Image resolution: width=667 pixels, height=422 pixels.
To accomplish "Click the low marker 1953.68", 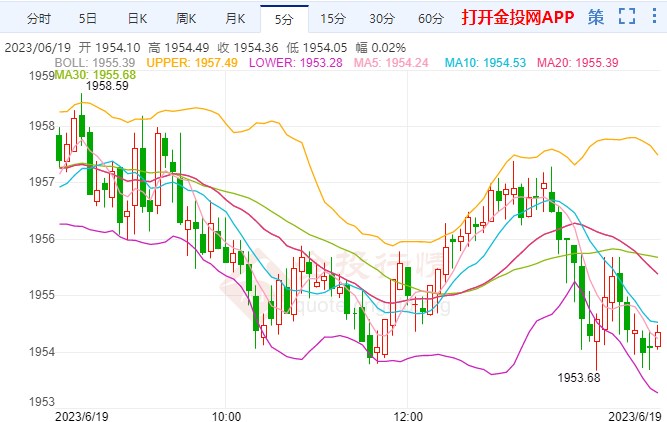I will point(579,377).
